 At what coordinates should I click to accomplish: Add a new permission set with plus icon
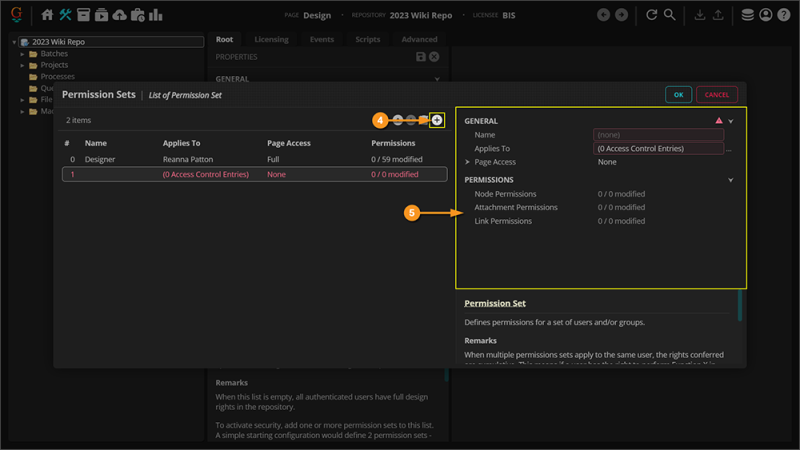click(437, 120)
